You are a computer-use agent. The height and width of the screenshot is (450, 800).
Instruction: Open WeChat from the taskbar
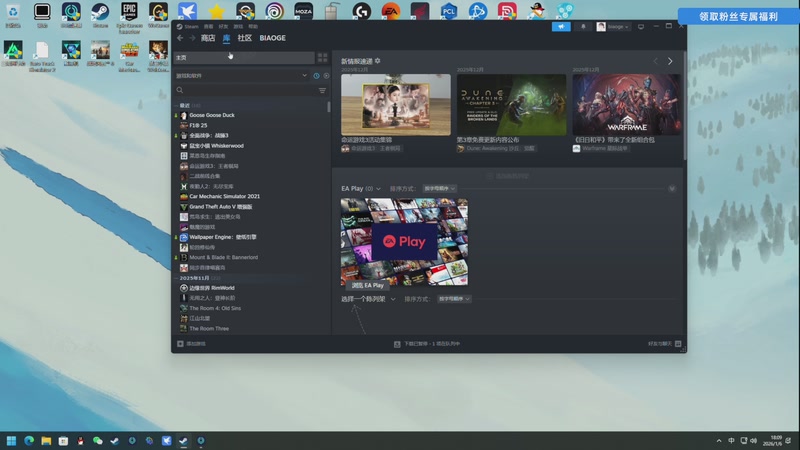pos(97,440)
